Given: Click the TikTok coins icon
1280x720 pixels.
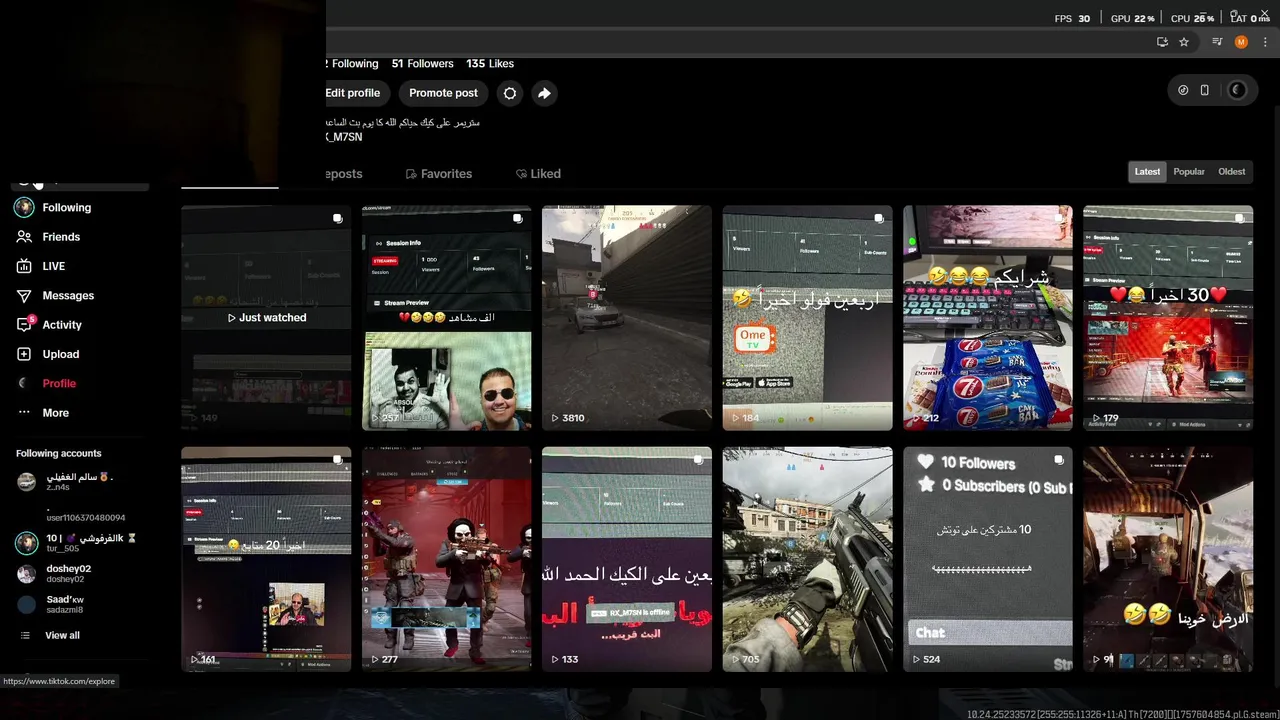Looking at the screenshot, I should point(1183,90).
